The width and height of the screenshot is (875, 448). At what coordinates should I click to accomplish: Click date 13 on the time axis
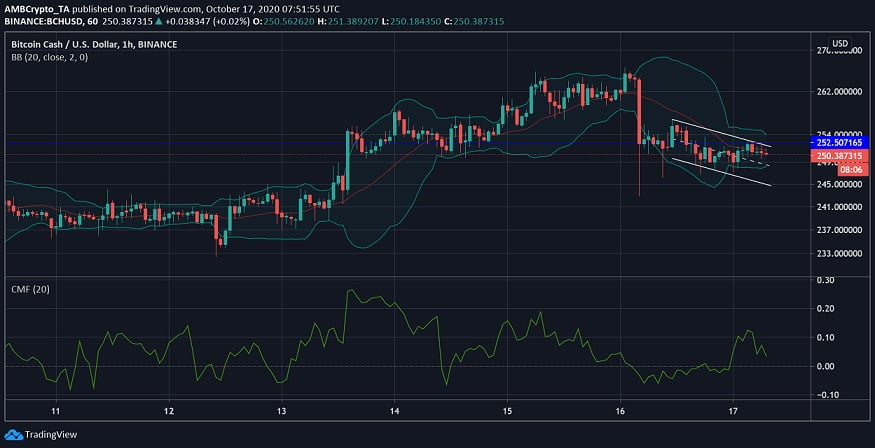(x=282, y=411)
